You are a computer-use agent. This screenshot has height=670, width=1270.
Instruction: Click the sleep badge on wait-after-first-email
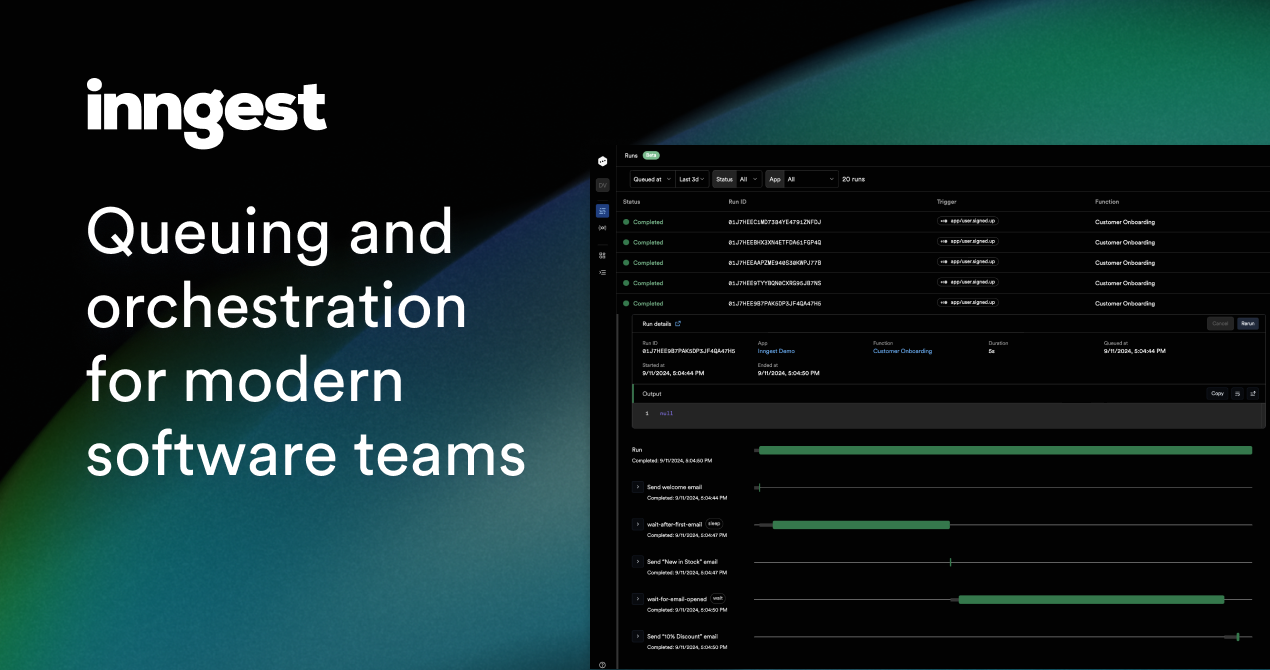[x=714, y=523]
